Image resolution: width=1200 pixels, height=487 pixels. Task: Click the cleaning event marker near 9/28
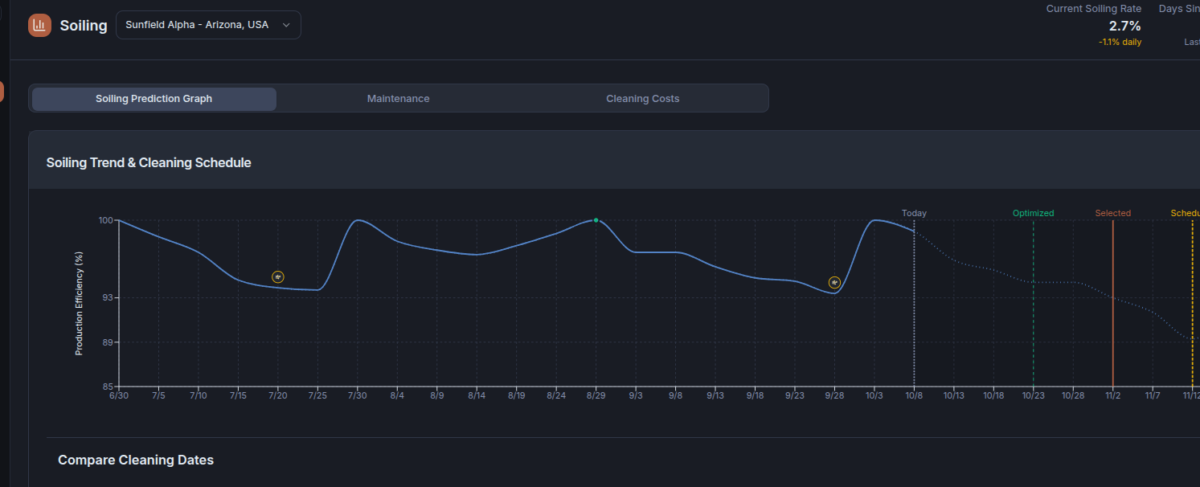pyautogui.click(x=834, y=283)
